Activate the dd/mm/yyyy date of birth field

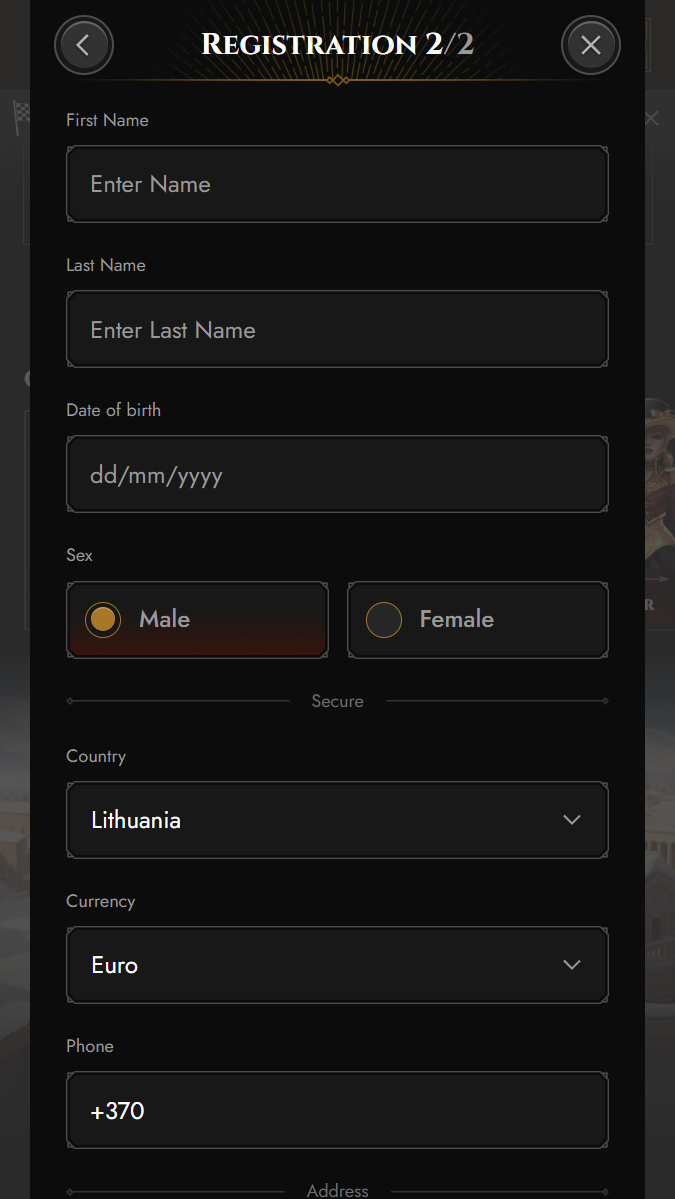pos(337,475)
